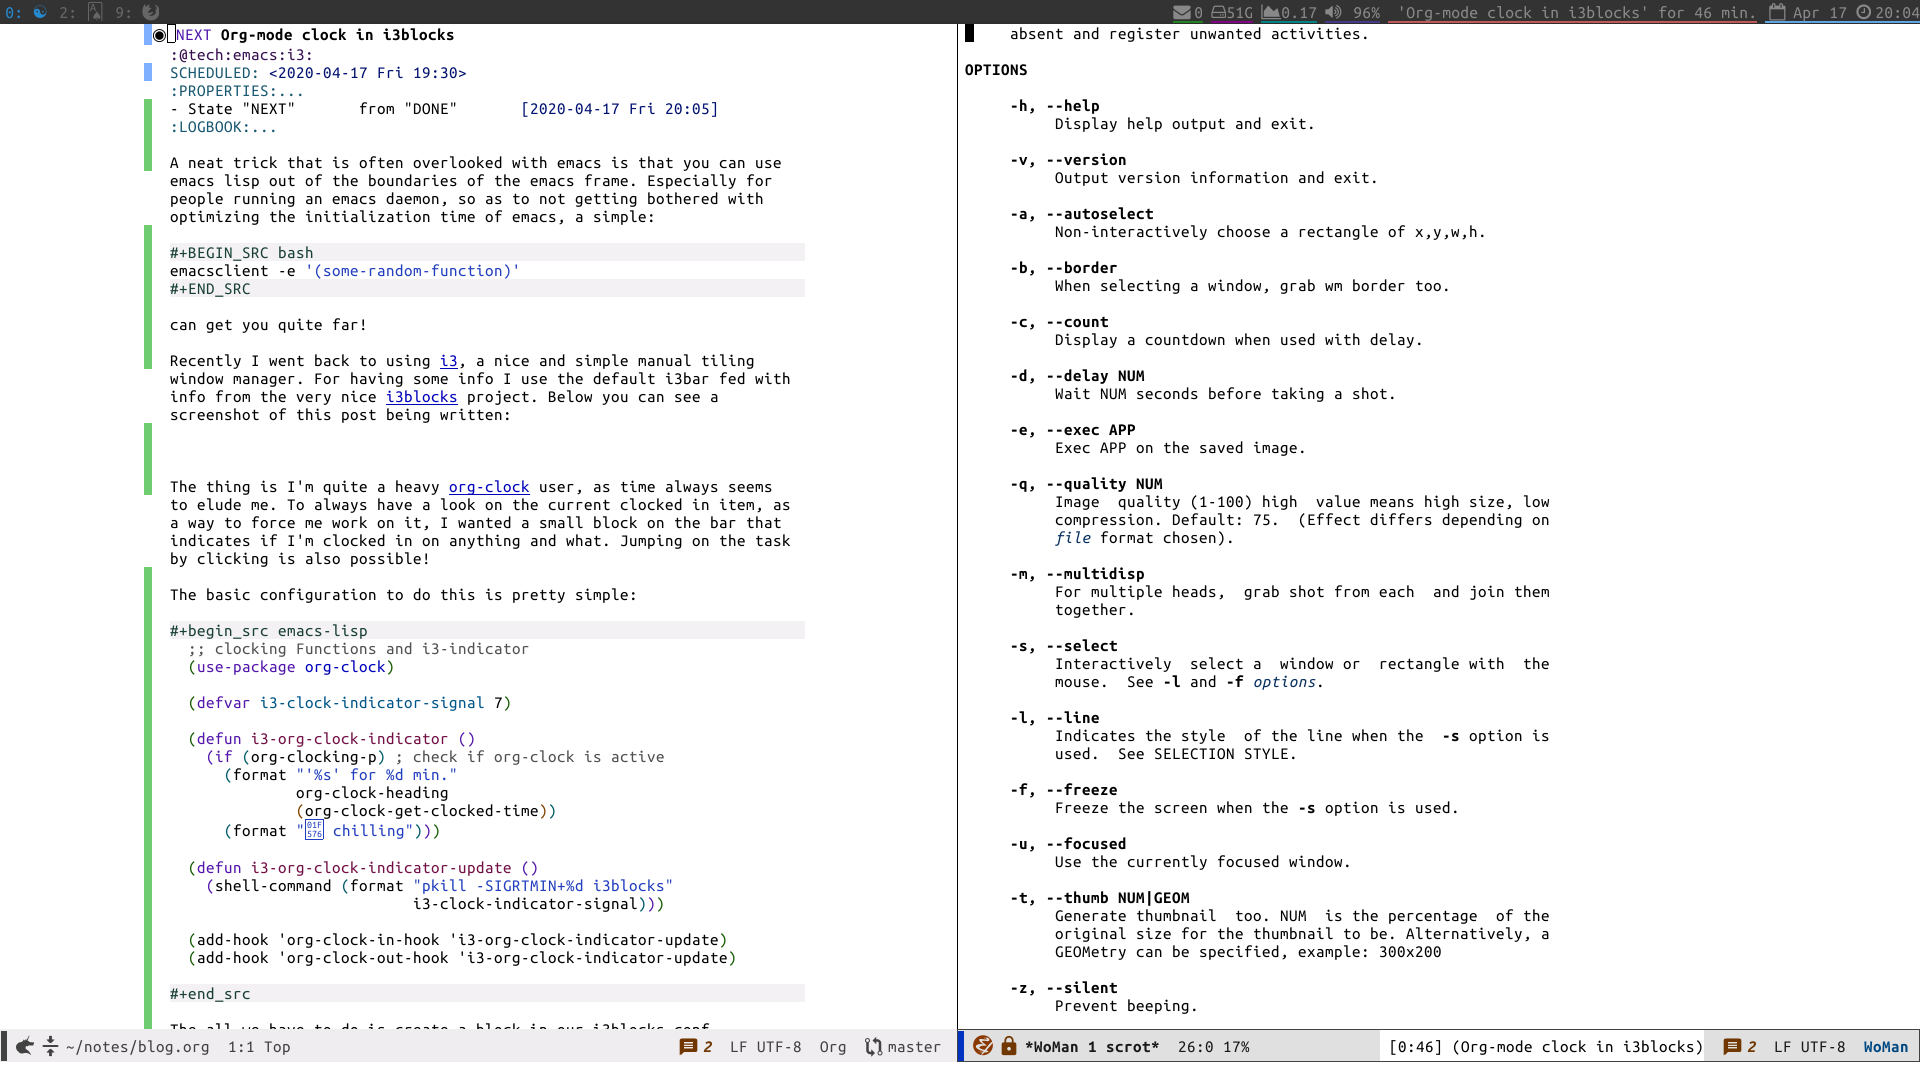The height and width of the screenshot is (1080, 1920).
Task: Click the italic 'file' reference in quality description
Action: (x=1073, y=538)
